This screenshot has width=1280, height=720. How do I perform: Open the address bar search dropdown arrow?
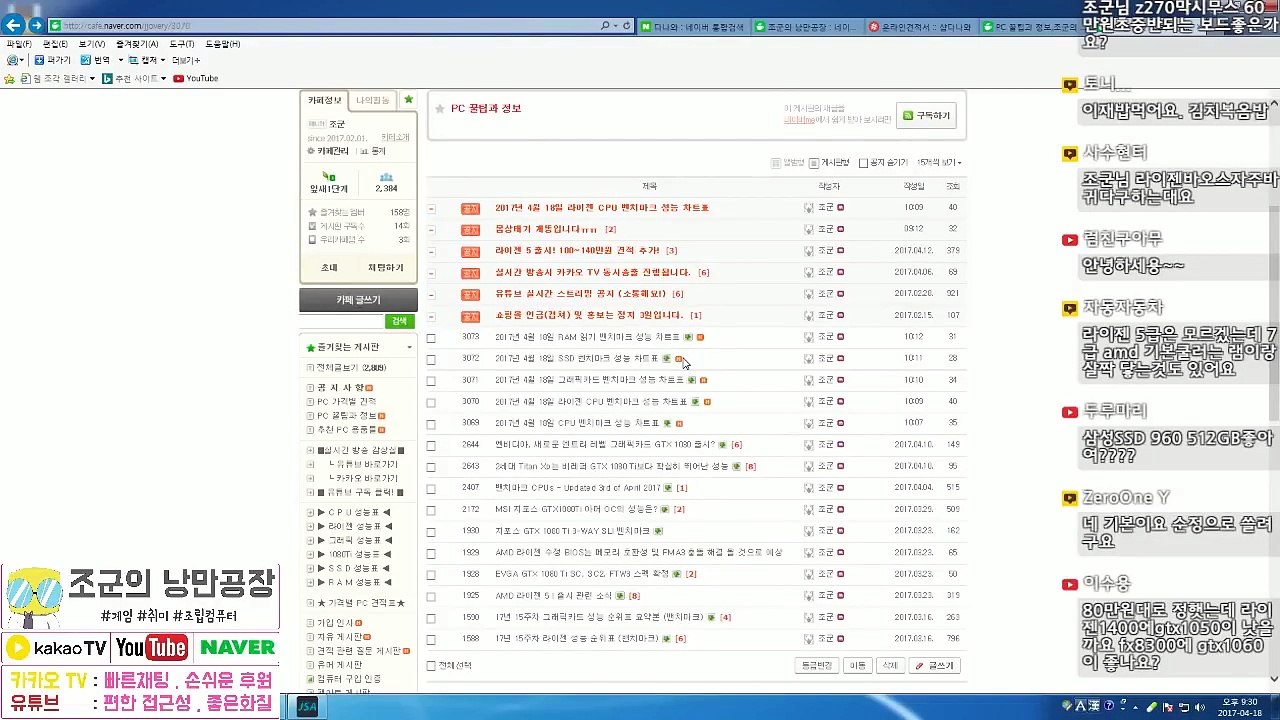tap(615, 26)
